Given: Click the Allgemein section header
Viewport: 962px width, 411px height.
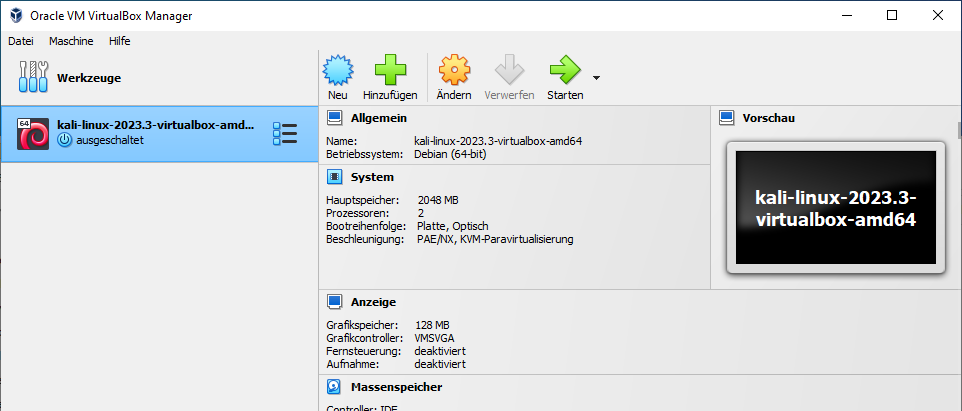Looking at the screenshot, I should pos(378,118).
